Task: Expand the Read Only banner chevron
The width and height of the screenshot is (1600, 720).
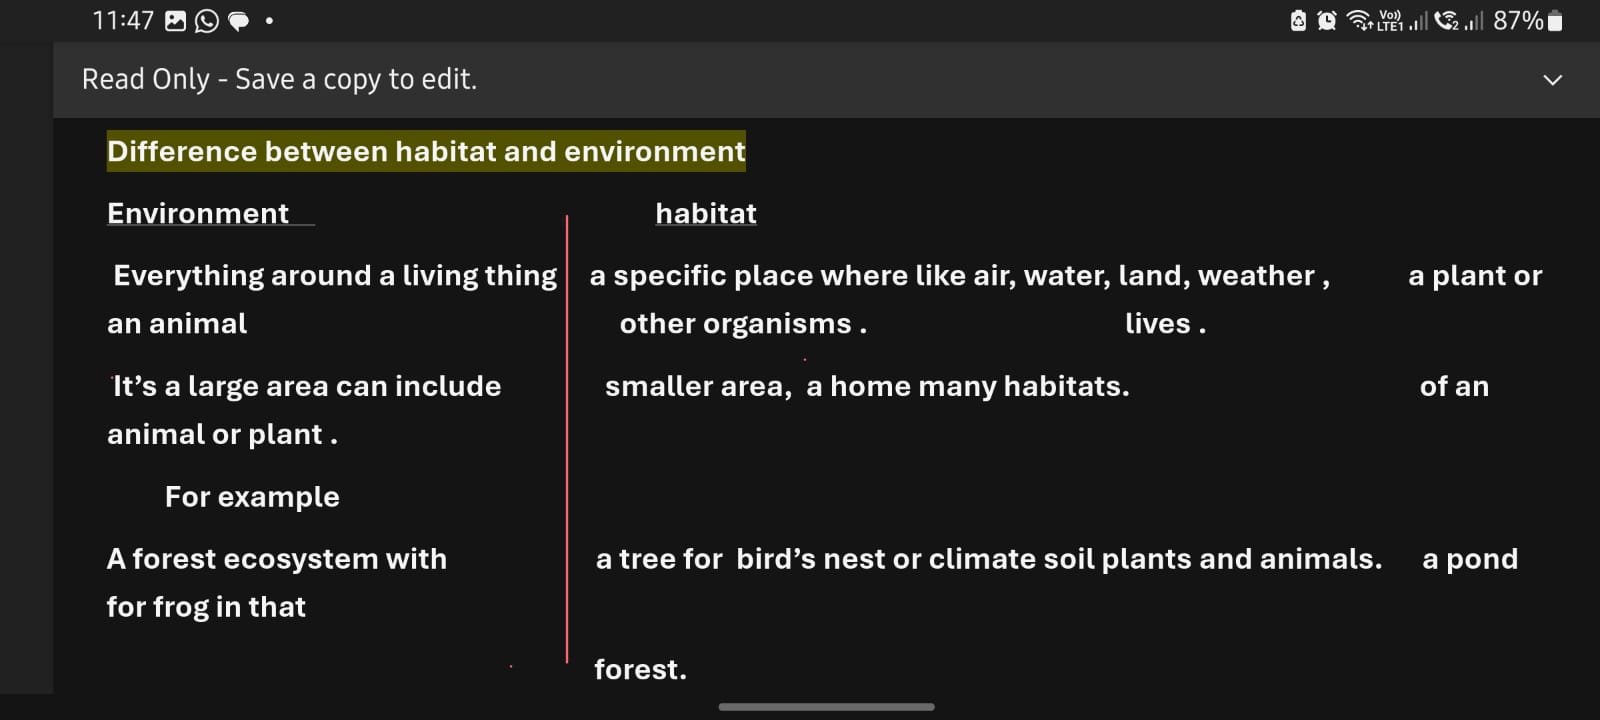Action: pyautogui.click(x=1552, y=80)
